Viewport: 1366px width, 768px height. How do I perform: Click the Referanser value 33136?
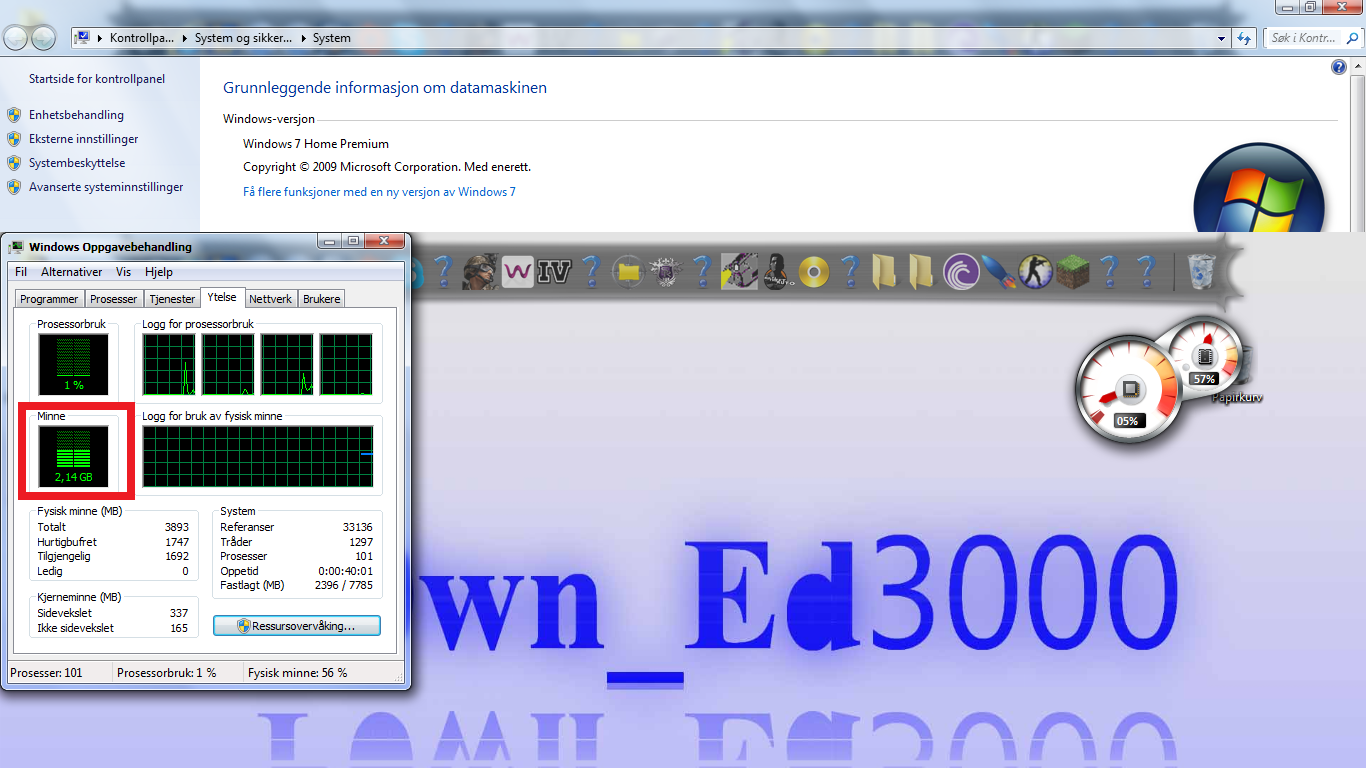click(357, 527)
